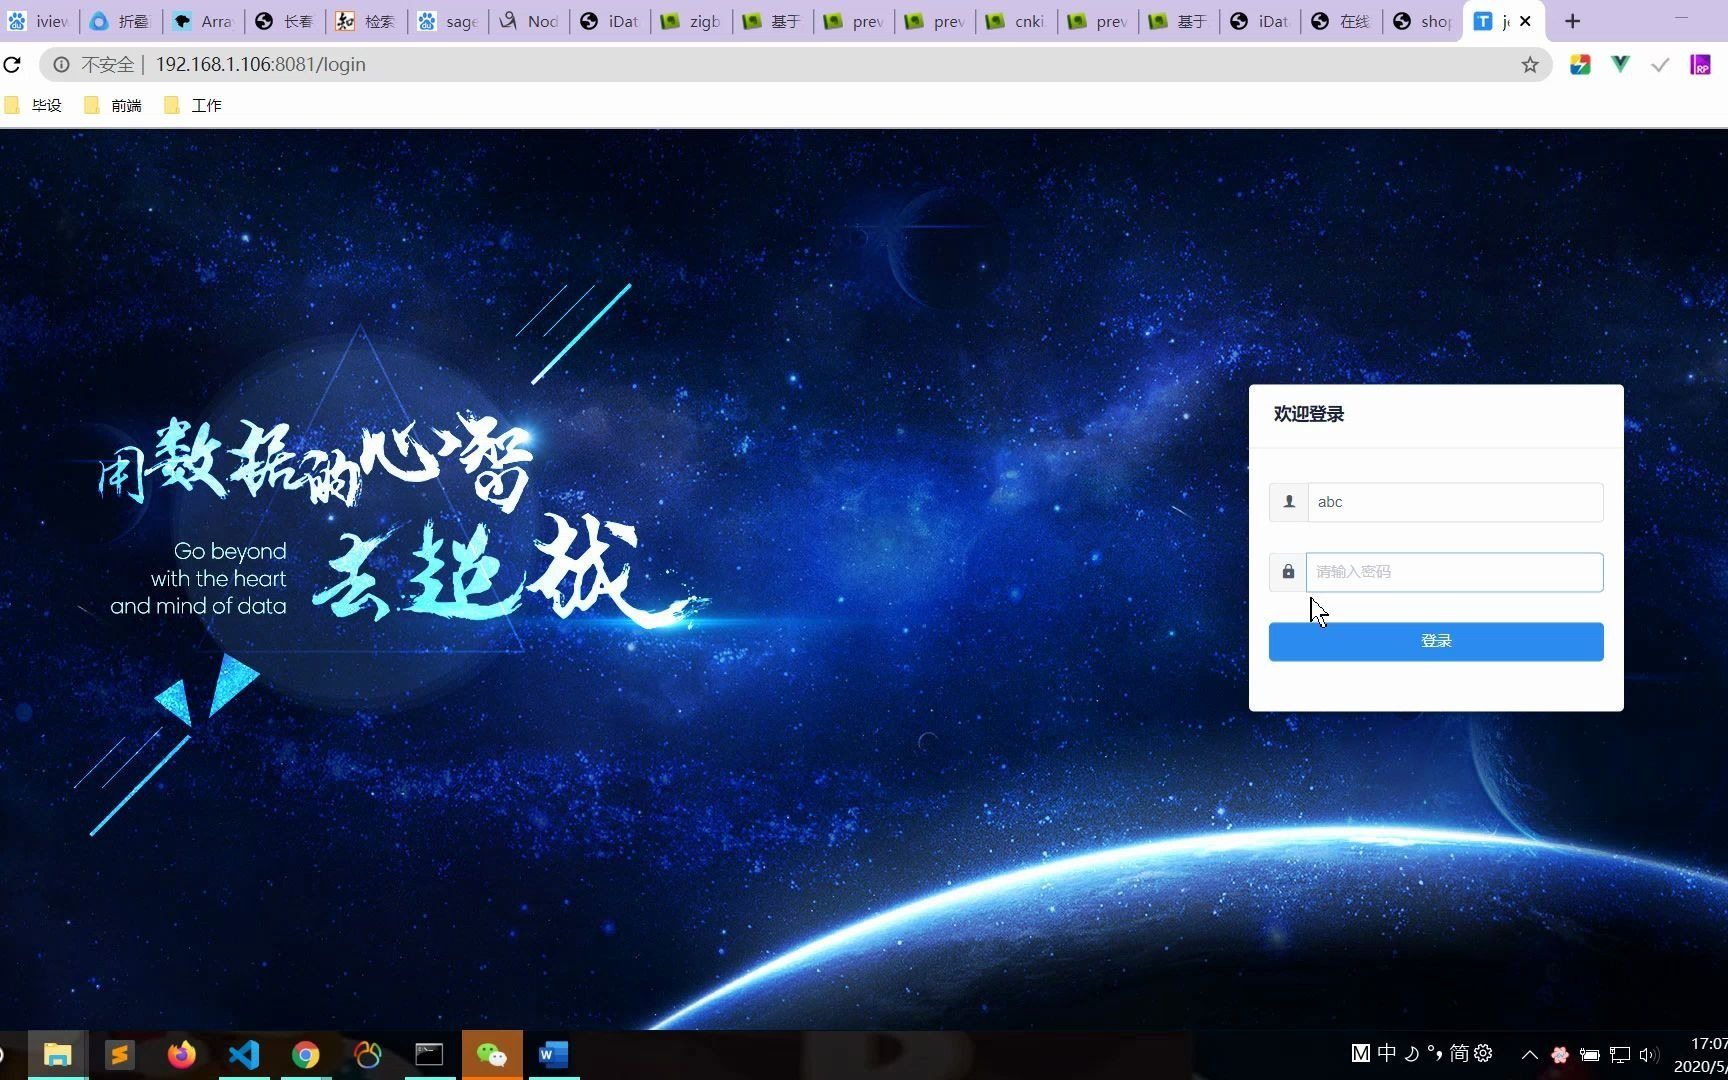Open the colorful ring app in taskbar

pyautogui.click(x=367, y=1054)
